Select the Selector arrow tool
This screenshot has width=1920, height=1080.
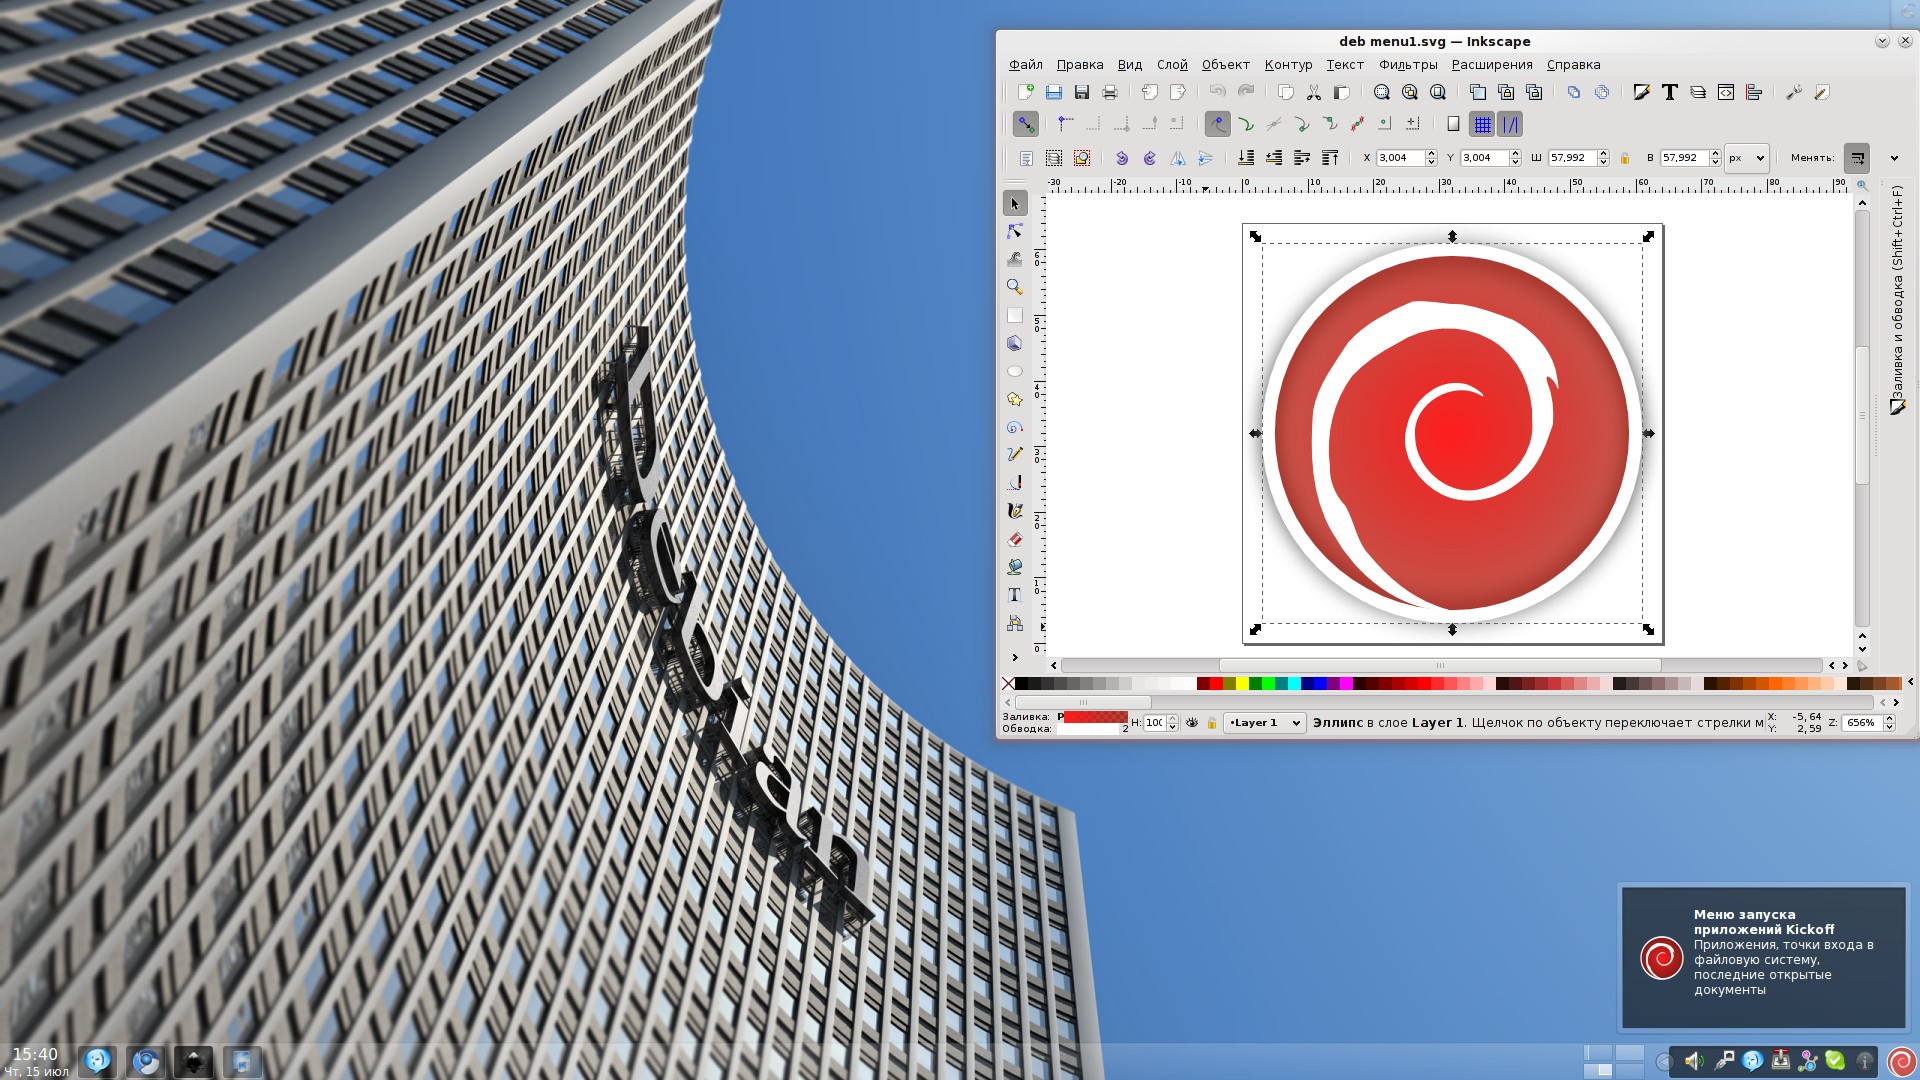(1014, 204)
